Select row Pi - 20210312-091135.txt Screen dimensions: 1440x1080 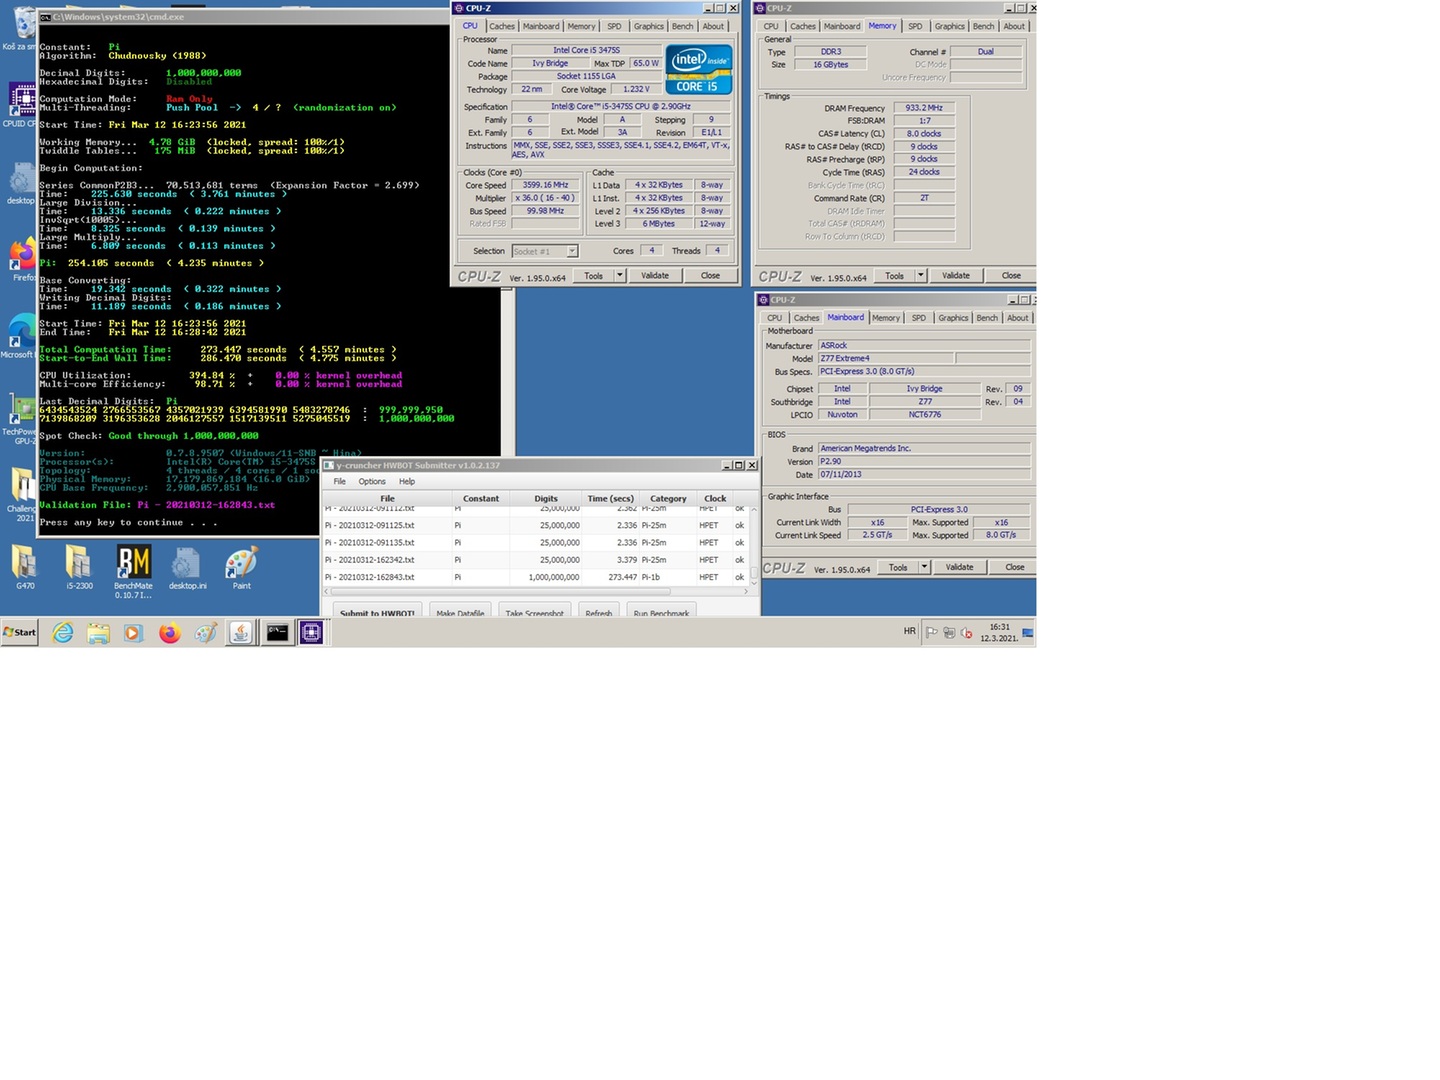535,543
